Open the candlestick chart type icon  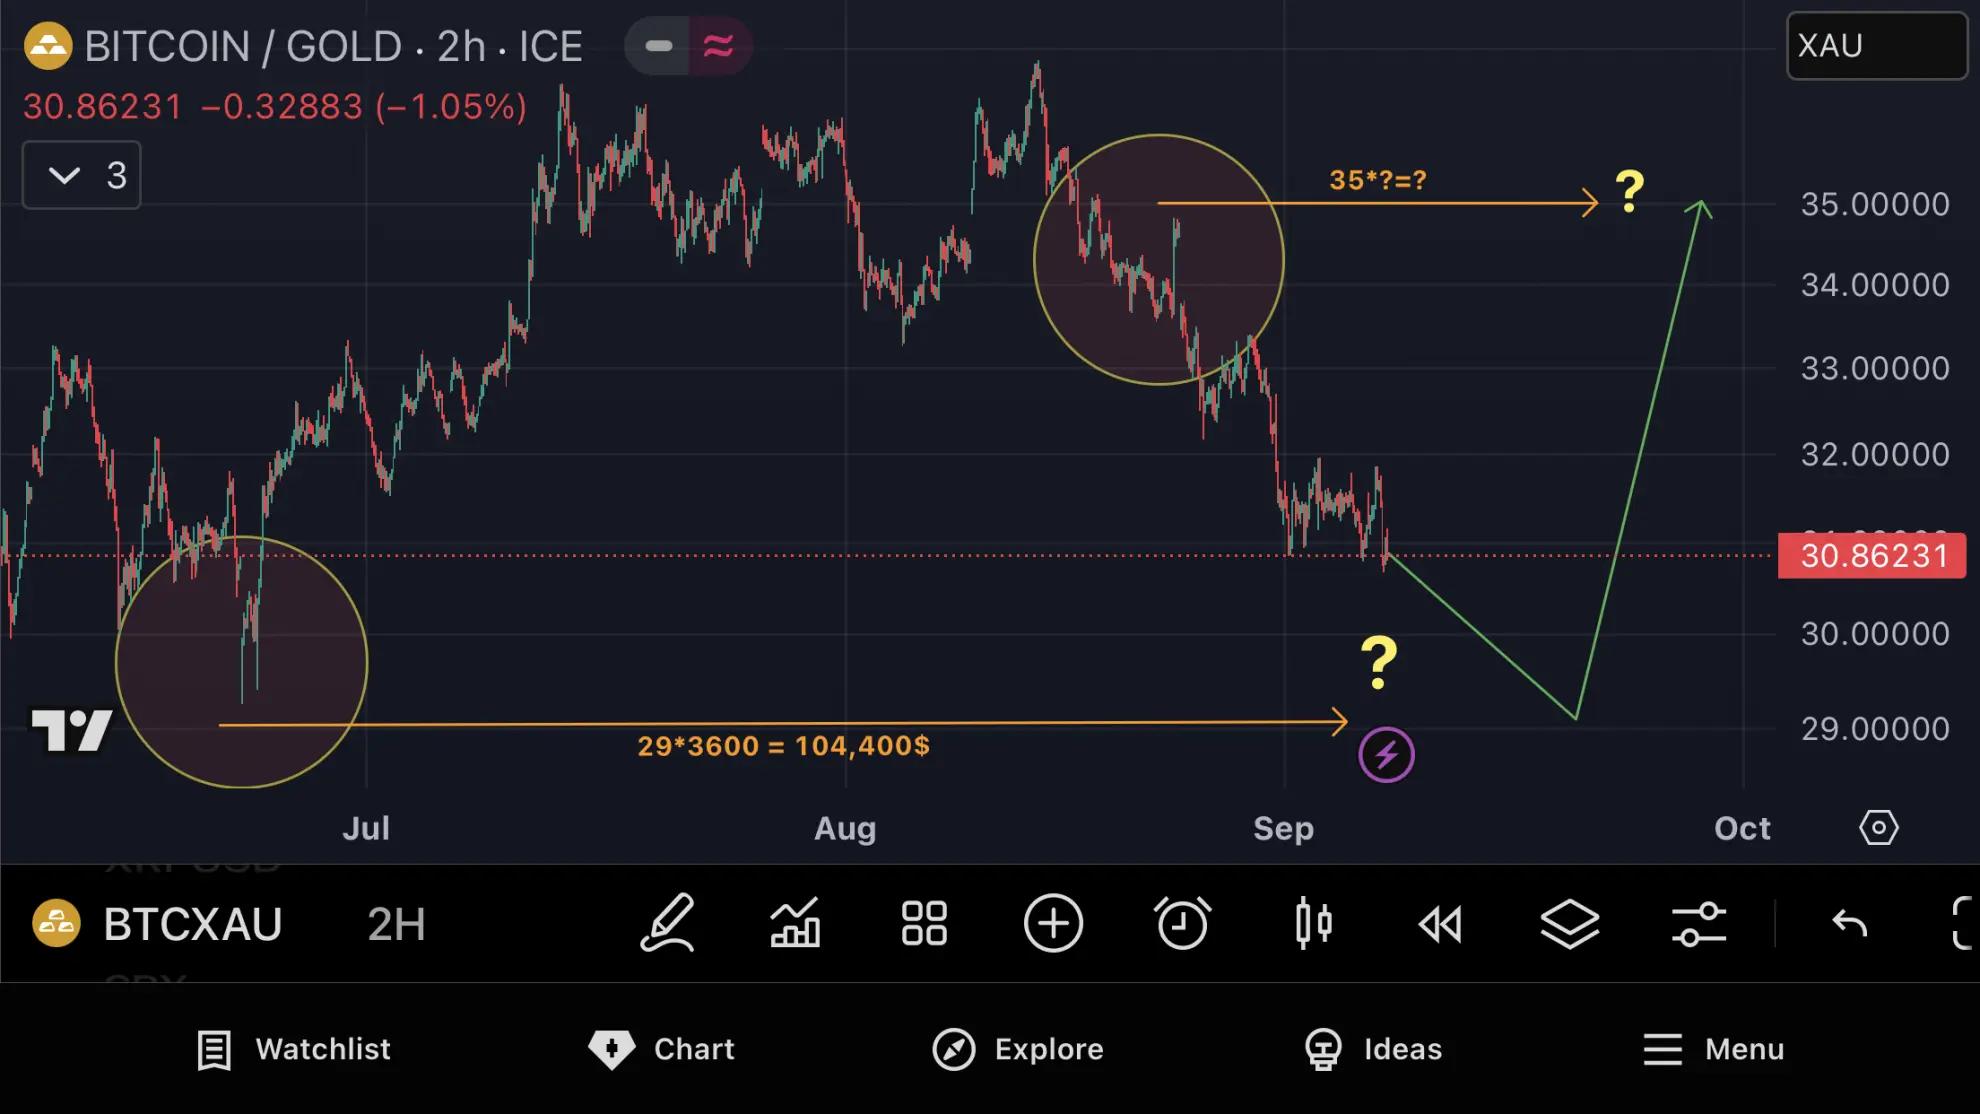(x=1312, y=923)
